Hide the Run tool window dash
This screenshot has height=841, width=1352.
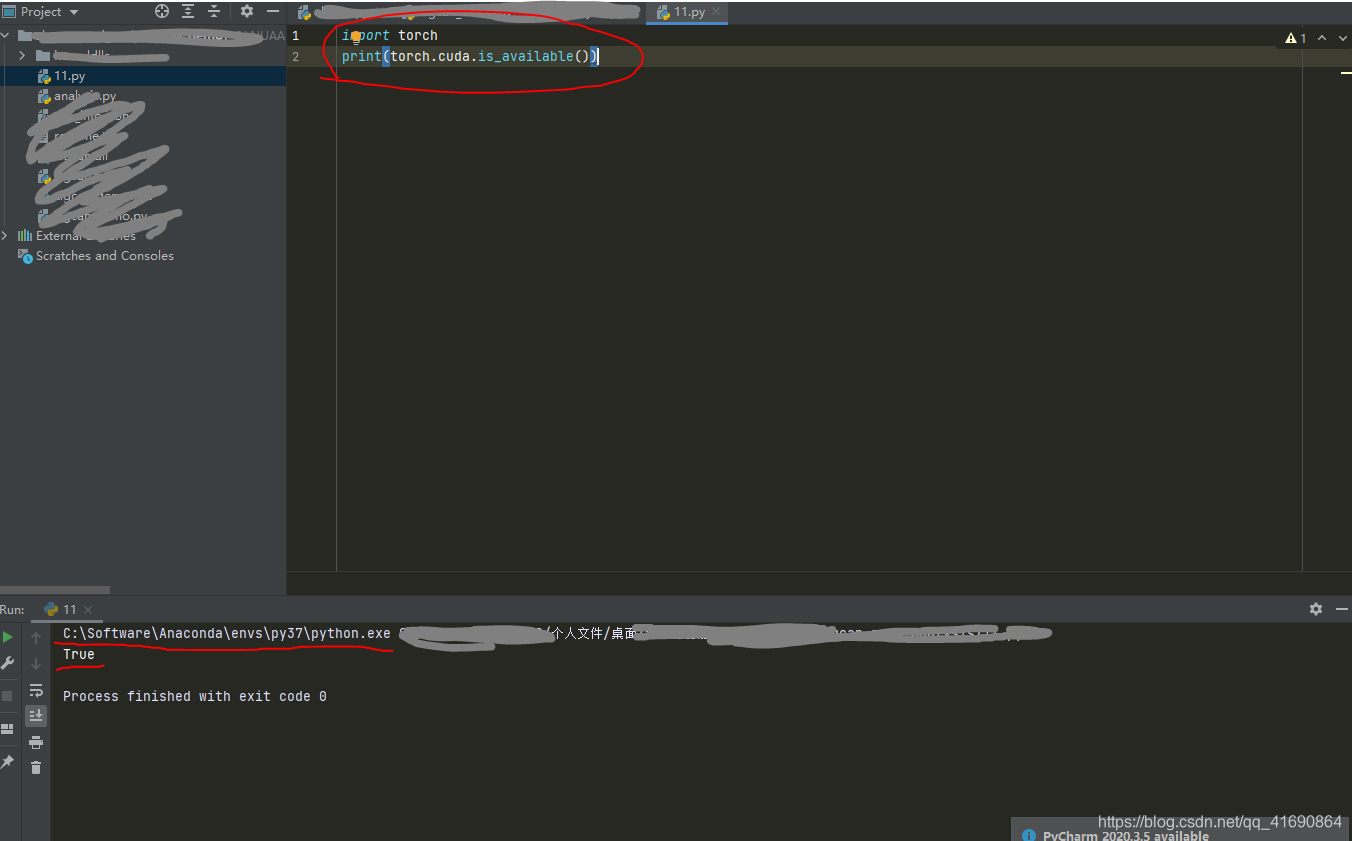1342,609
